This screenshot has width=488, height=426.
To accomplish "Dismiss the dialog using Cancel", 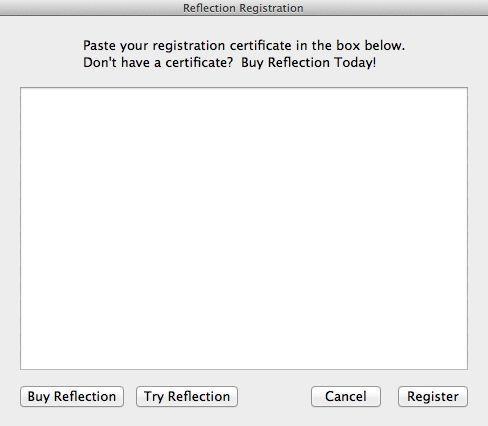I will (x=346, y=396).
